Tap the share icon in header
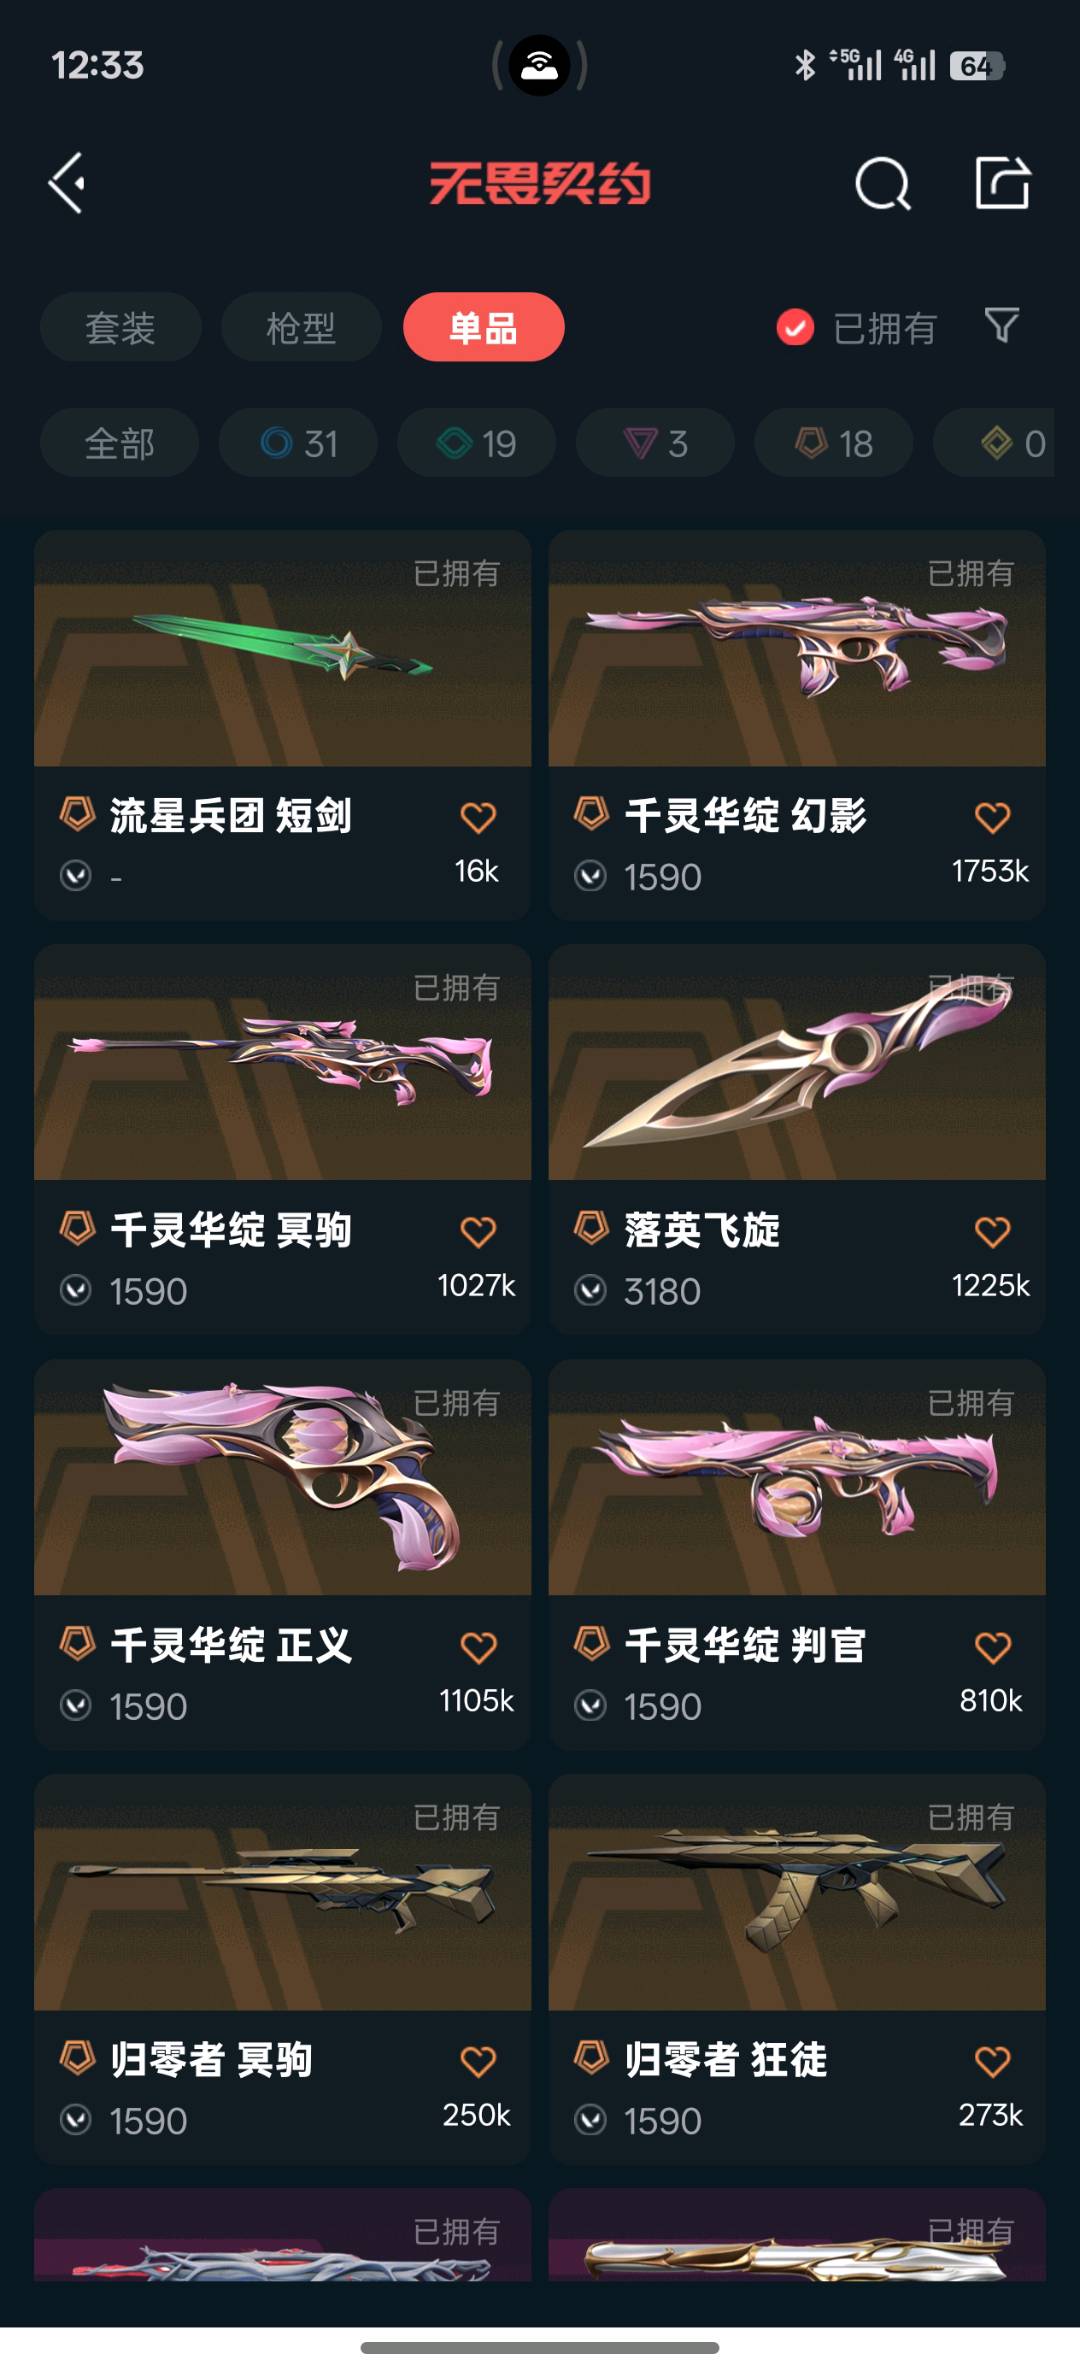 click(1002, 183)
